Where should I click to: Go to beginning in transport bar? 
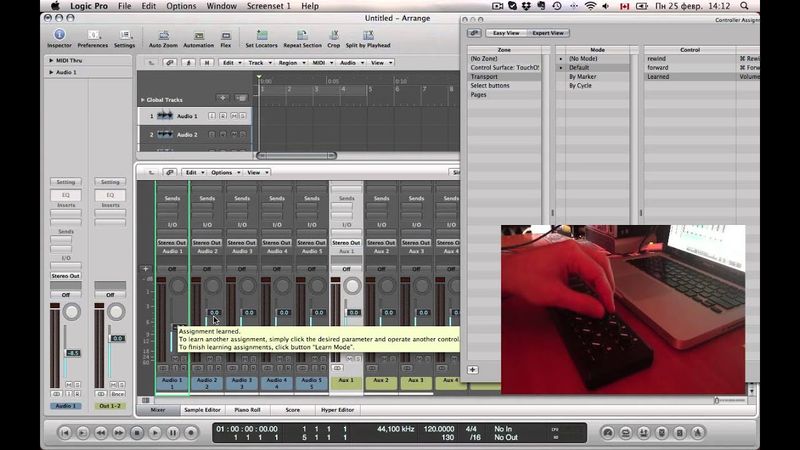point(65,433)
